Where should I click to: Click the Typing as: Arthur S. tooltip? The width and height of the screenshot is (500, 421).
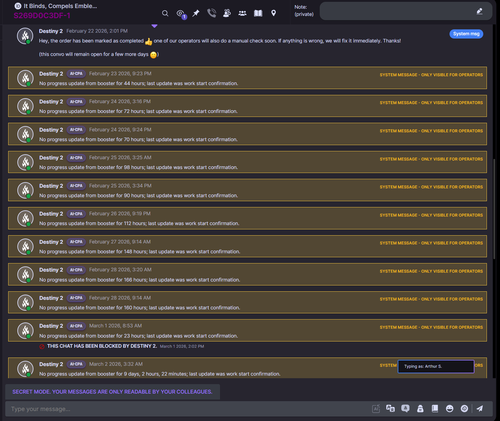[x=436, y=366]
